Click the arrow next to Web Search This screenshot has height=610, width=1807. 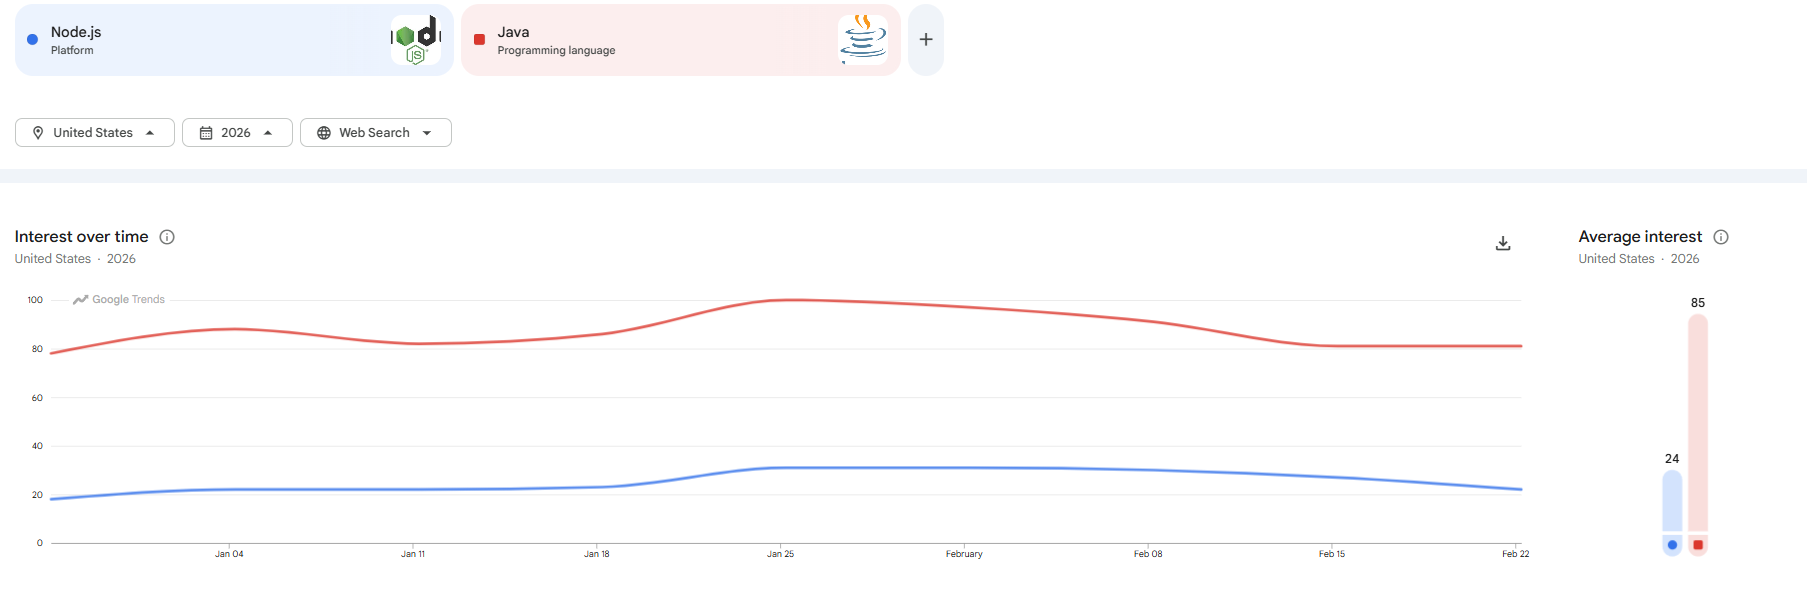[427, 133]
